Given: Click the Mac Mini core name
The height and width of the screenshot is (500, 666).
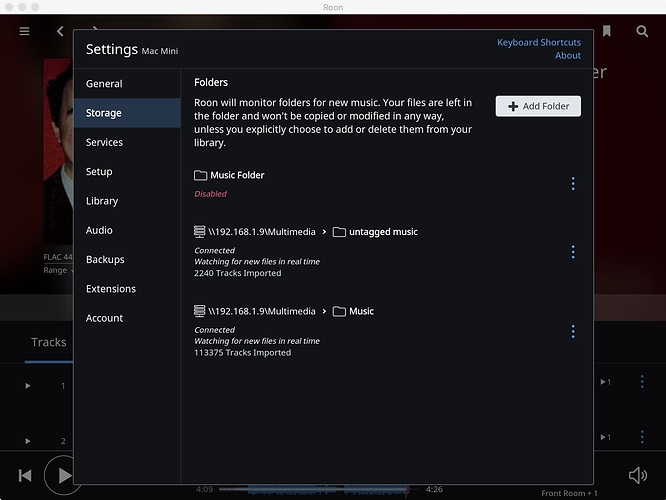Looking at the screenshot, I should pos(160,51).
